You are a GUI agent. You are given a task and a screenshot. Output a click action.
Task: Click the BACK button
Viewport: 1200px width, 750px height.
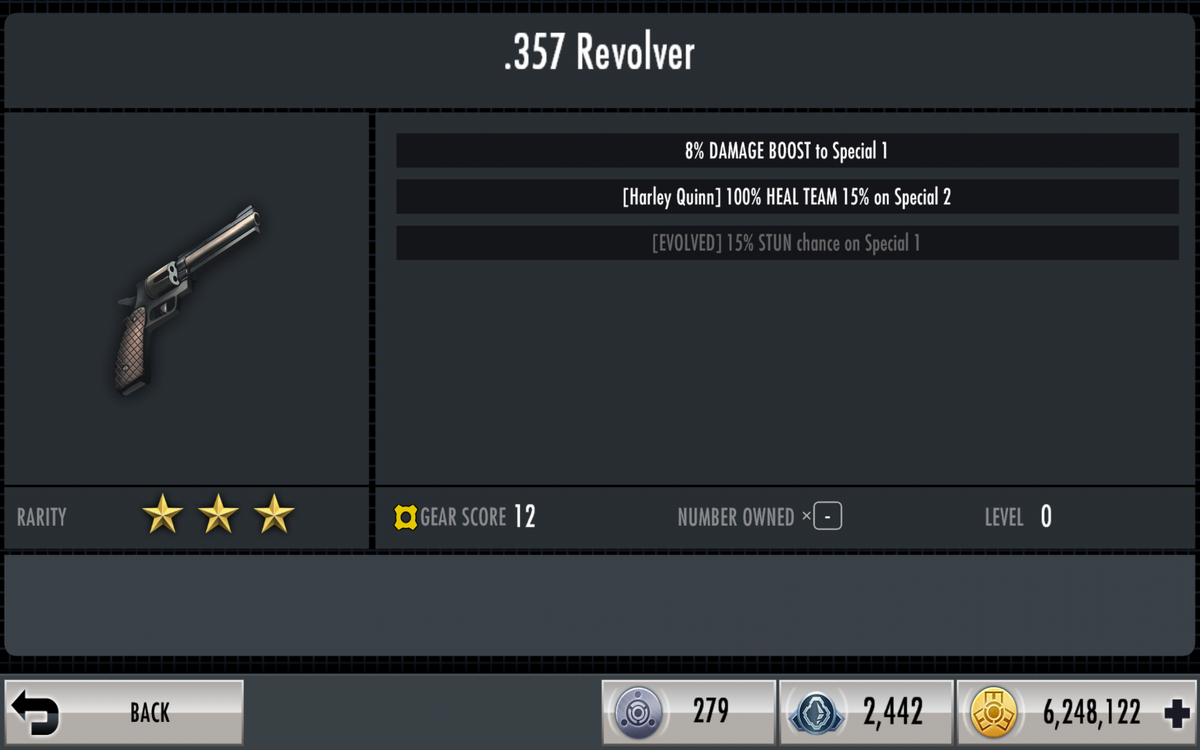(x=124, y=712)
